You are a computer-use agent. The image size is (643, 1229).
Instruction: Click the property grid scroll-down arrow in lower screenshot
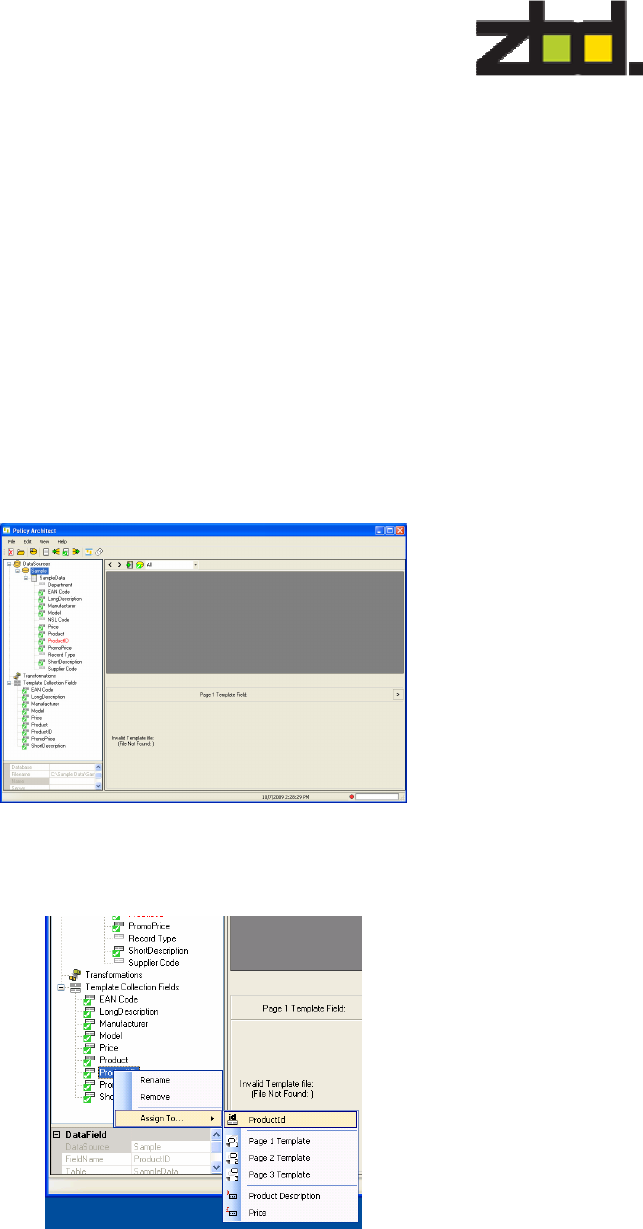coord(215,1167)
